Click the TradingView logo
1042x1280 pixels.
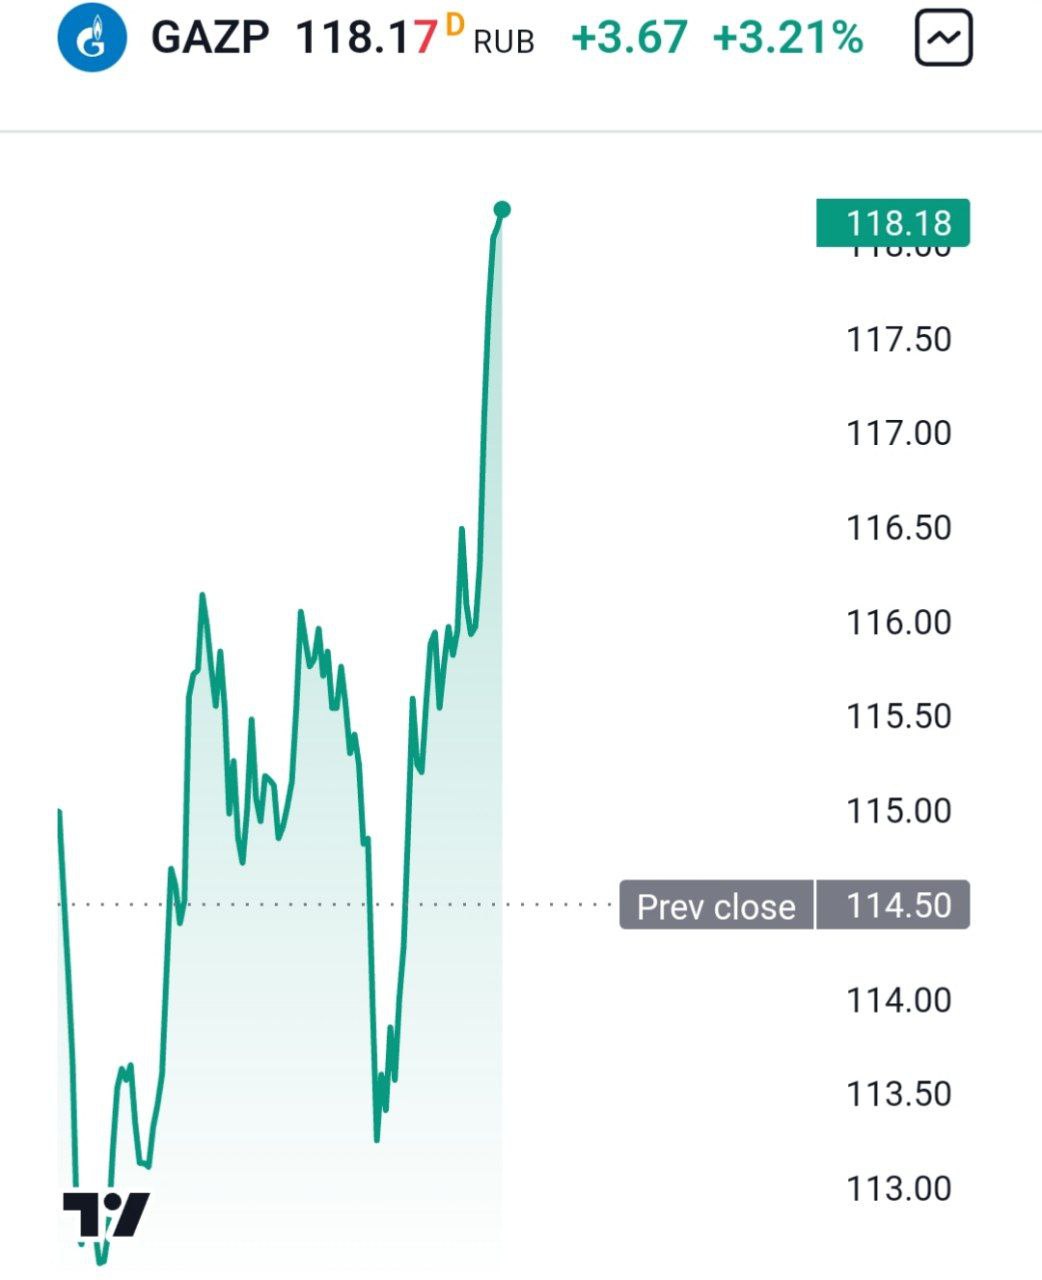point(106,1214)
